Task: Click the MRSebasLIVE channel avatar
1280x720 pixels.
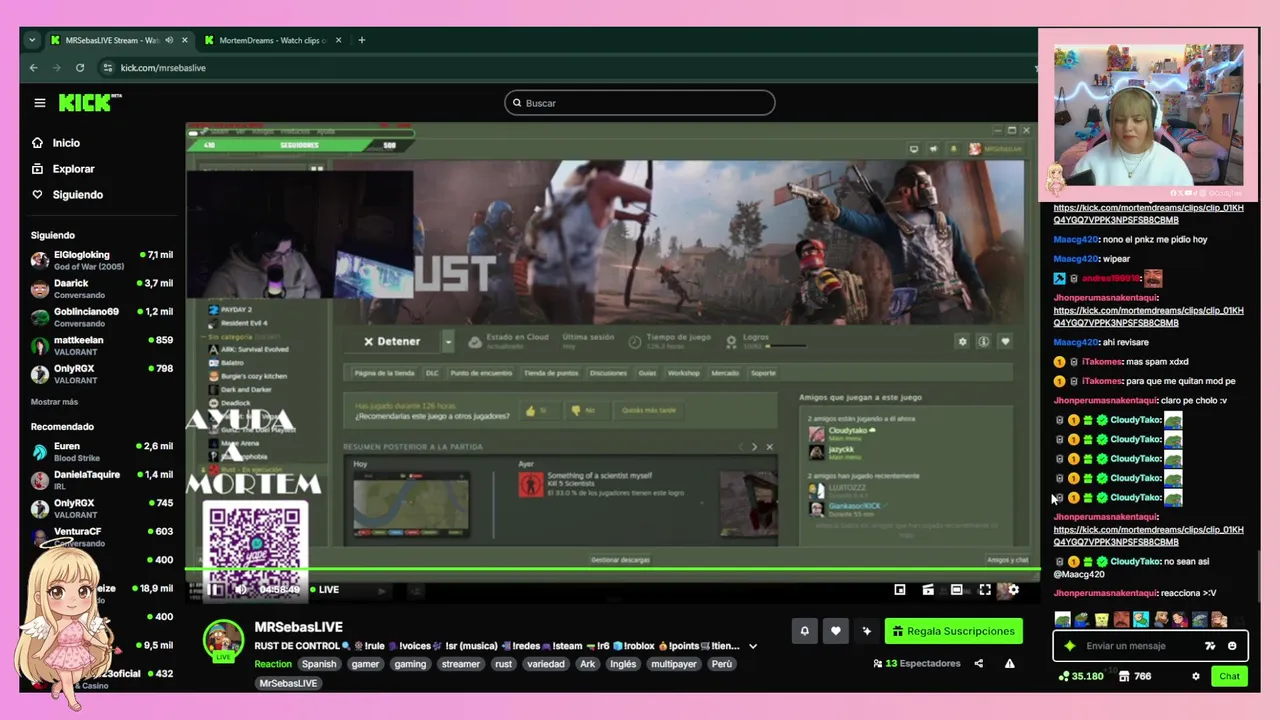Action: [x=223, y=640]
